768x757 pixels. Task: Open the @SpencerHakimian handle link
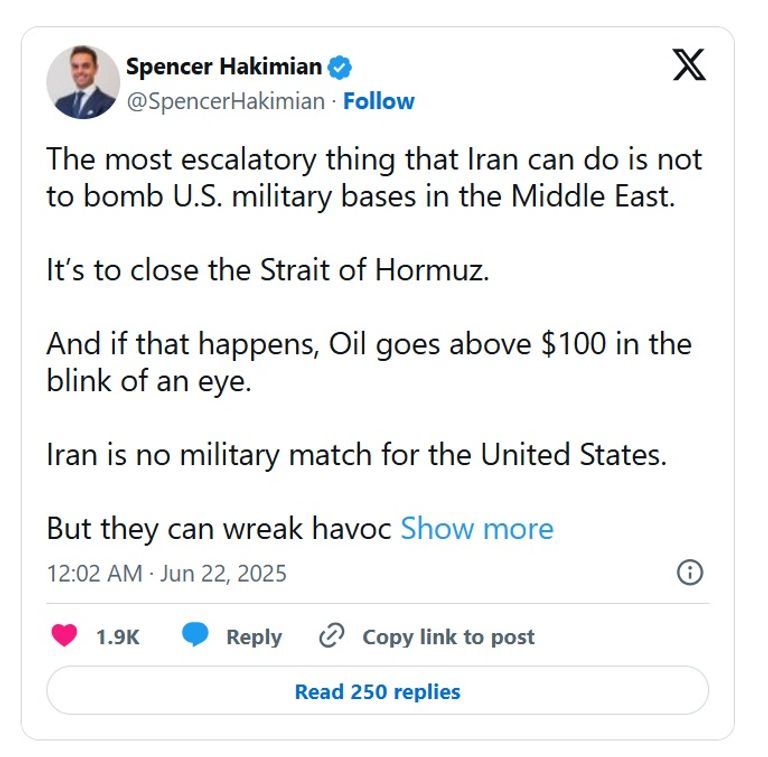225,101
